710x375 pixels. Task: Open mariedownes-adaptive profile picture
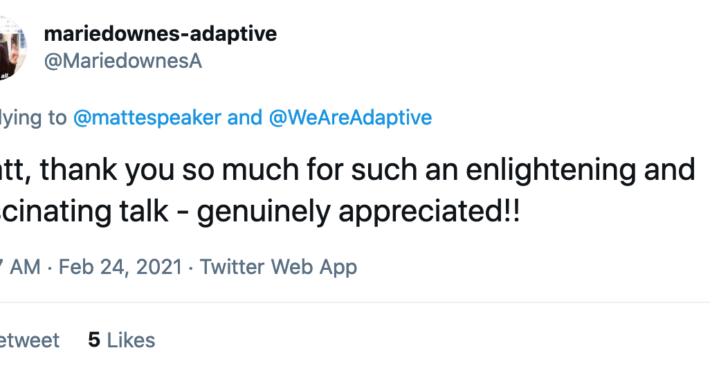(11, 48)
